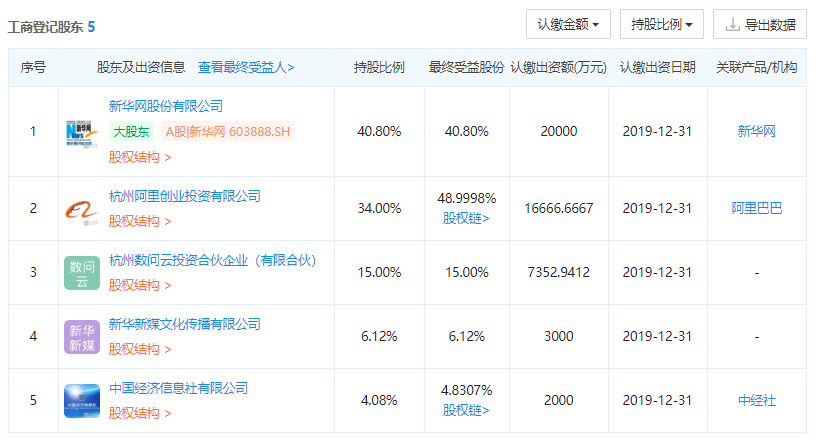Click the 序号 column header
This screenshot has width=821, height=447.
33,67
